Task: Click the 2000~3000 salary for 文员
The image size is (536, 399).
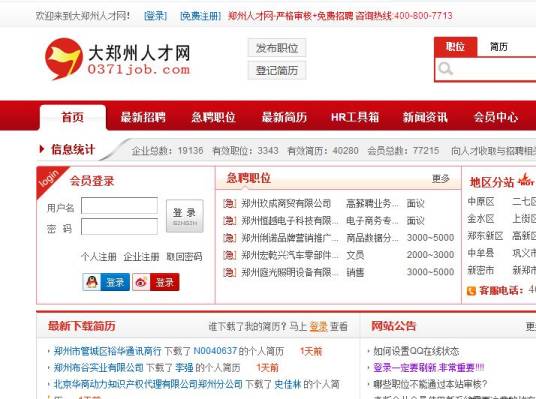Action: click(x=430, y=255)
